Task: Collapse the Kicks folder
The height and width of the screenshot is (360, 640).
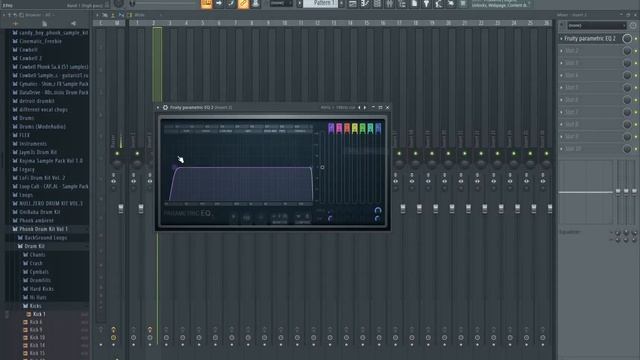Action: click(35, 306)
